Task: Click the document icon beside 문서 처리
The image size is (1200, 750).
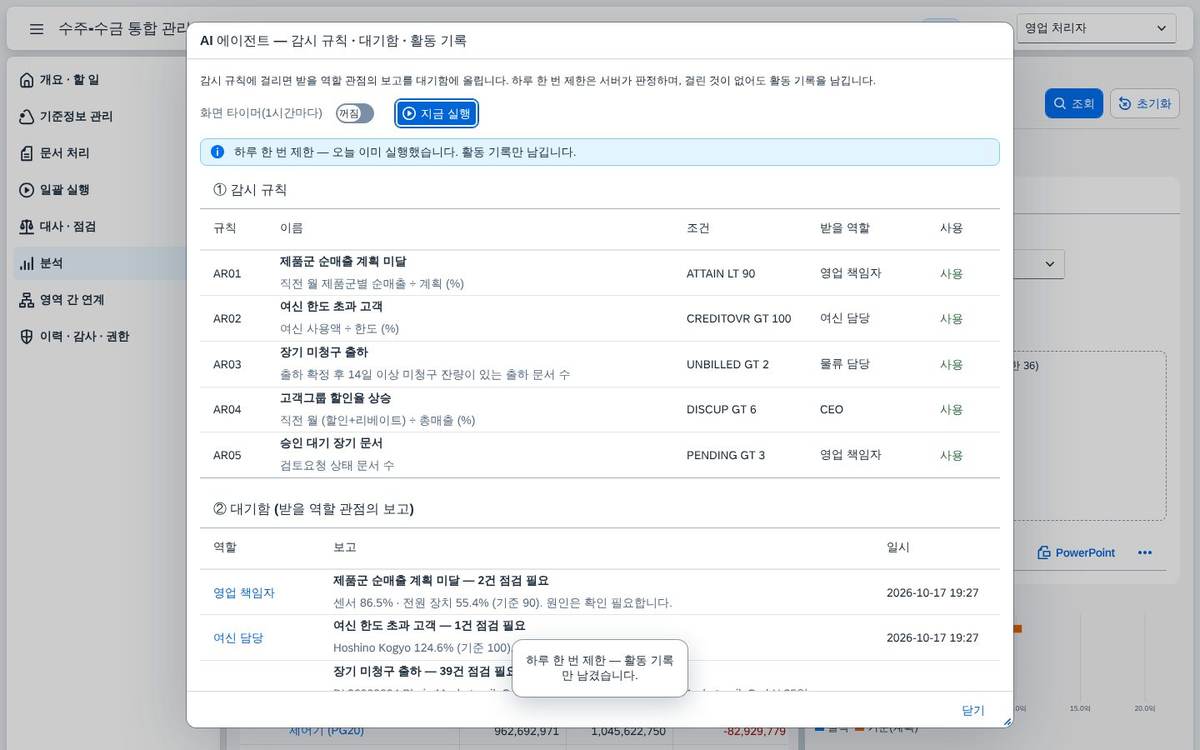Action: [27, 153]
